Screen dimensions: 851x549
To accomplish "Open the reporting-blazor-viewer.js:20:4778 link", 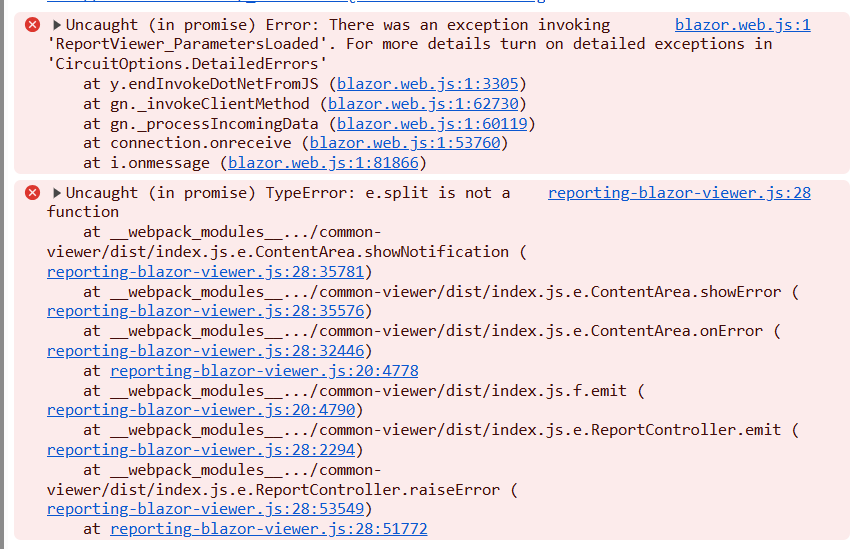I will (x=264, y=370).
